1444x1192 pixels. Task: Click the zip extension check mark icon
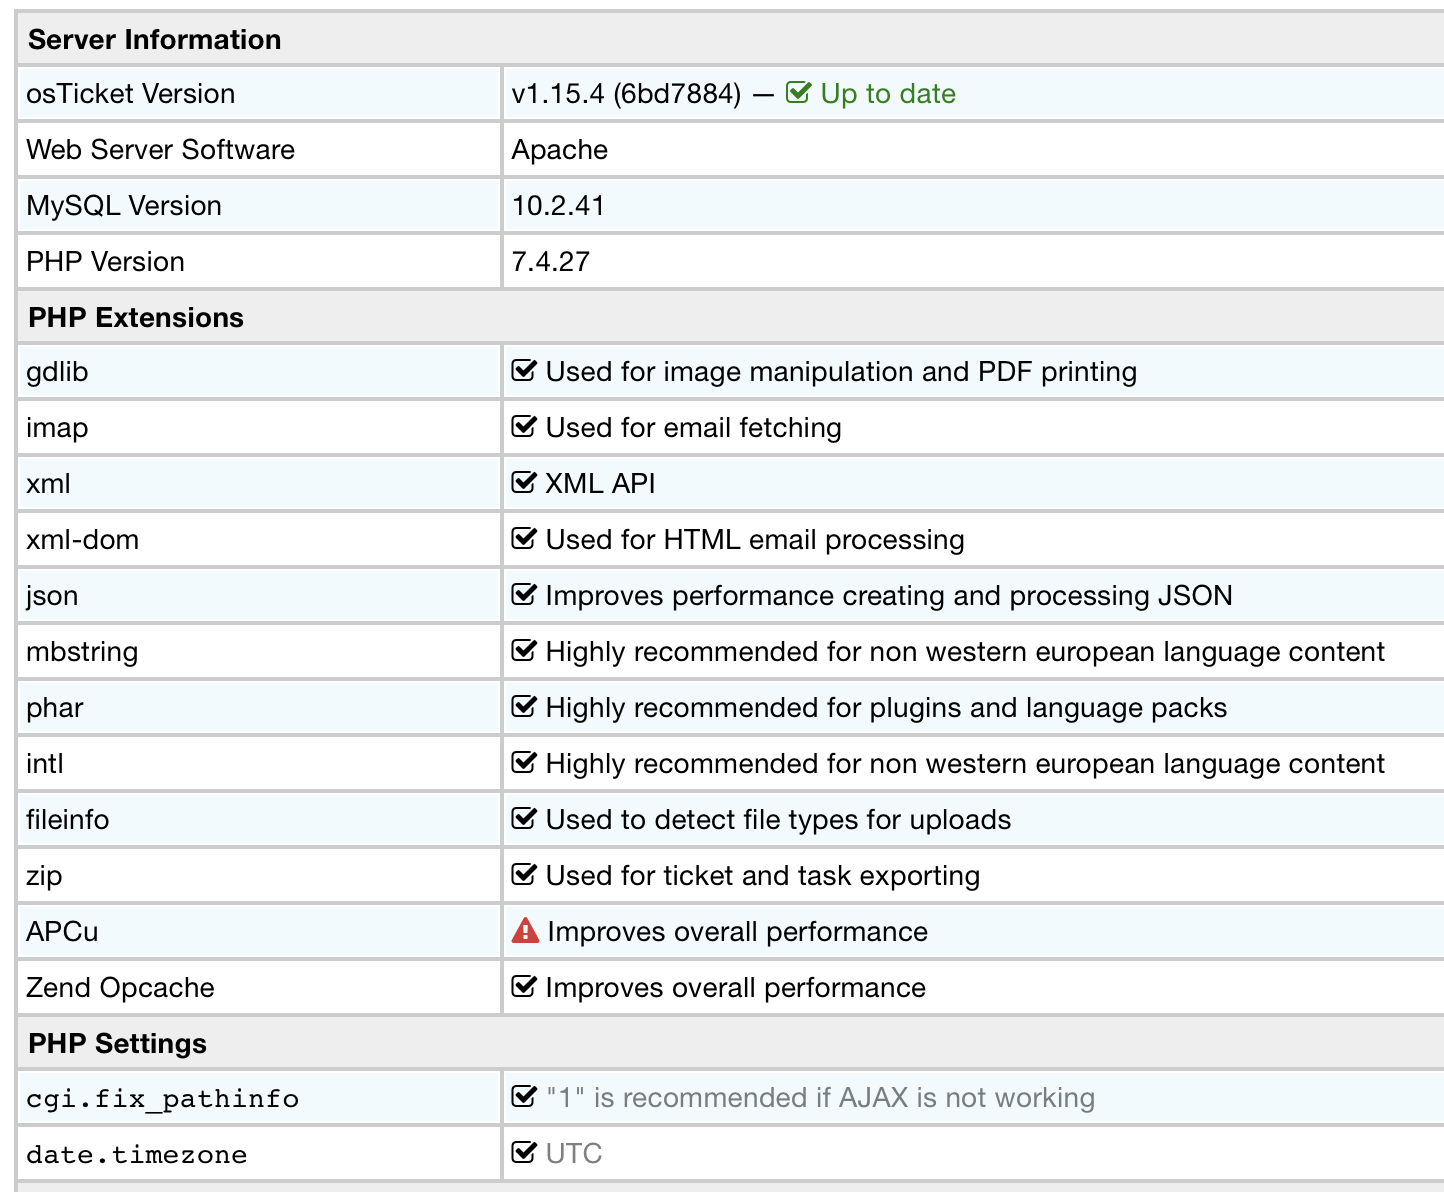tap(524, 875)
